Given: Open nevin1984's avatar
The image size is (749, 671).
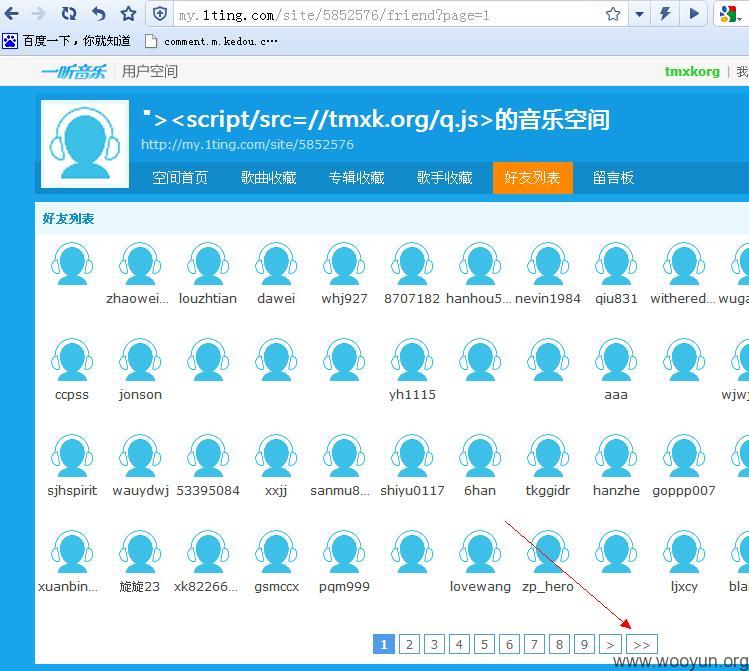Looking at the screenshot, I should tap(548, 264).
